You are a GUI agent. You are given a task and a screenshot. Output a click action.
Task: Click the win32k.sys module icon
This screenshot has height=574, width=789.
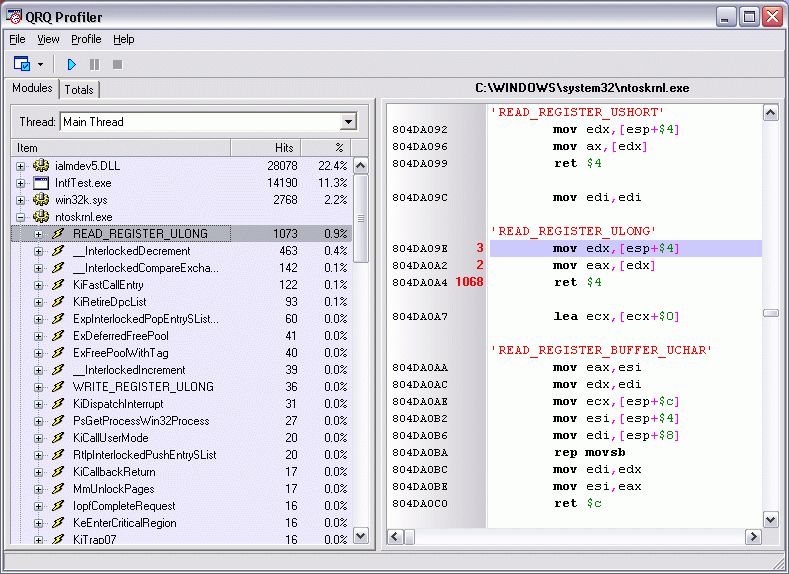(x=41, y=200)
